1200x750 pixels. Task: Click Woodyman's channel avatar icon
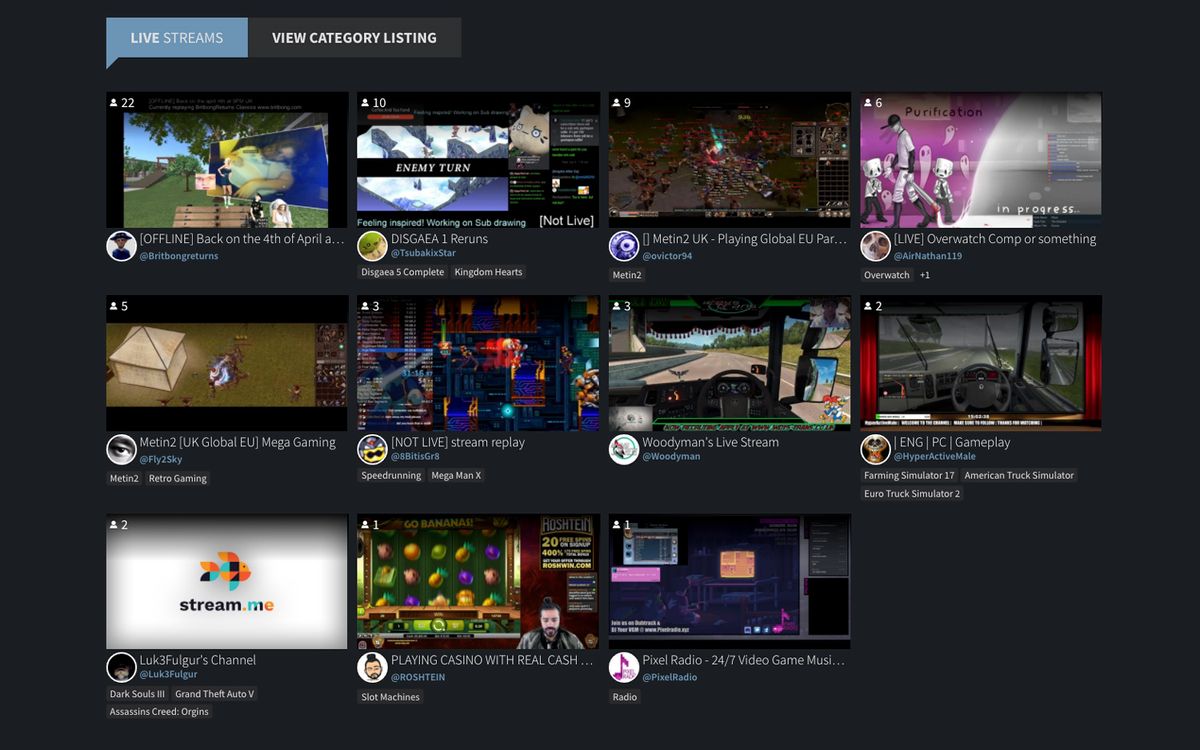click(623, 450)
